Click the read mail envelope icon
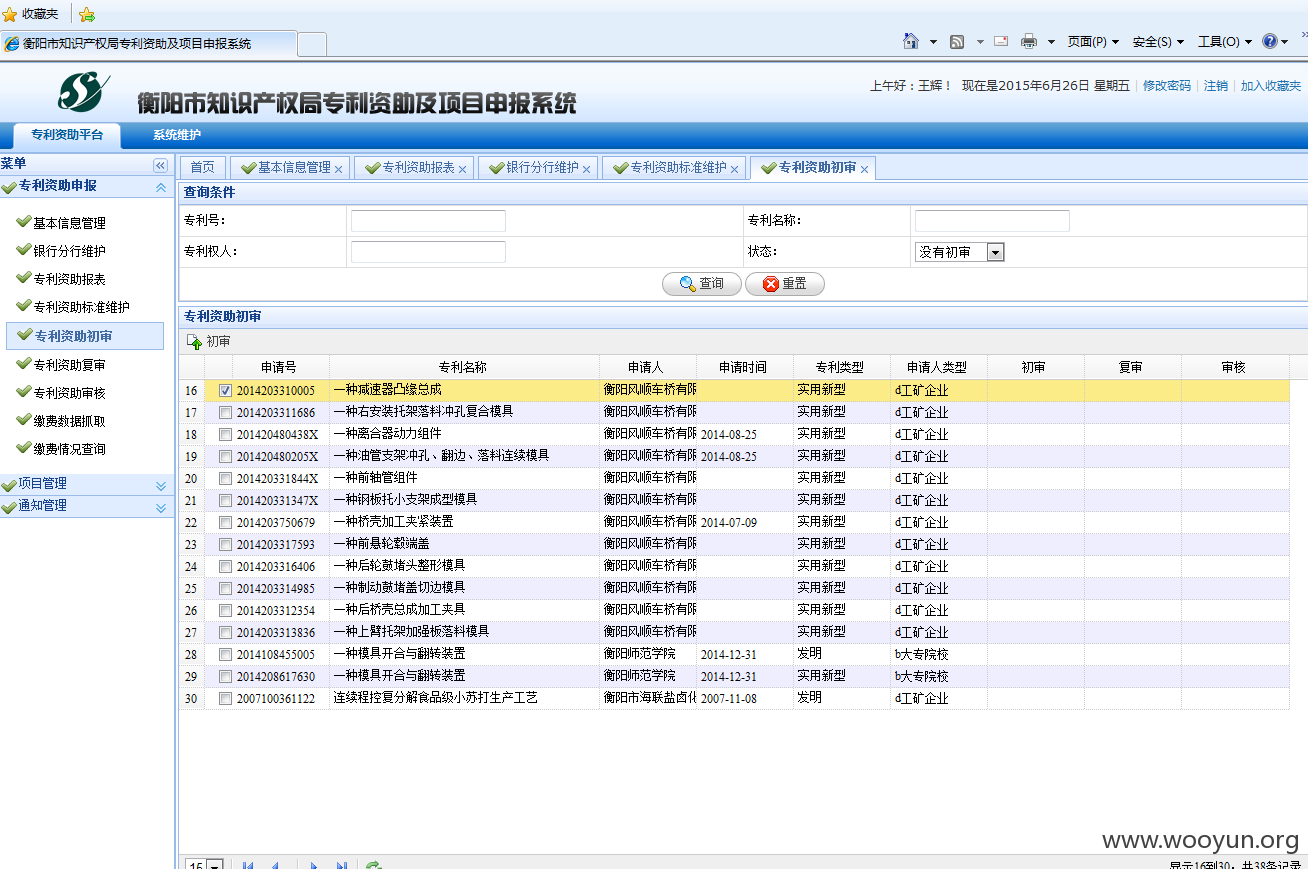This screenshot has width=1308, height=869. coord(1001,41)
